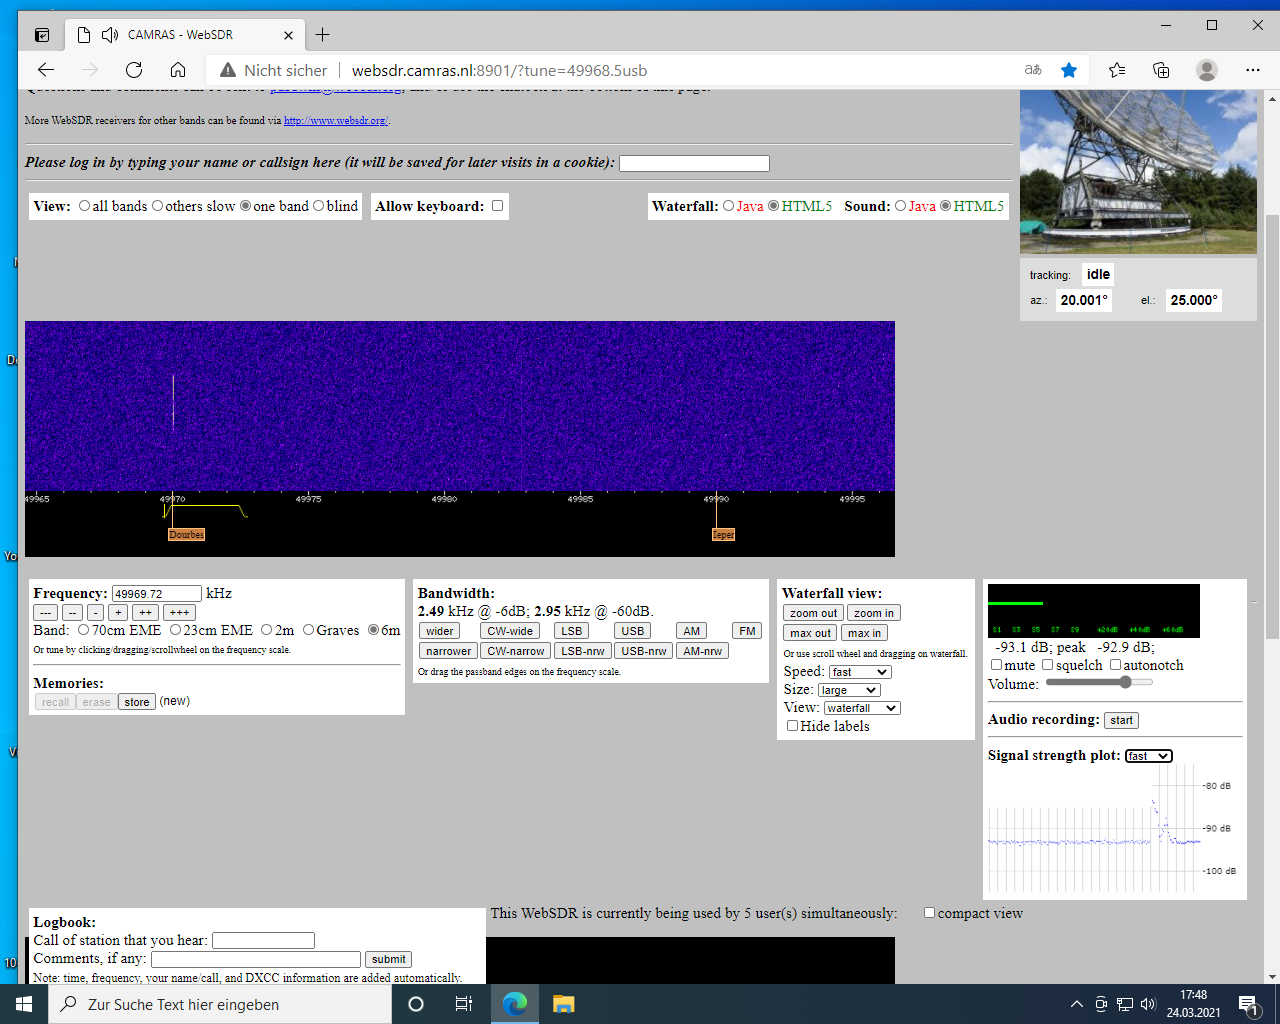
Task: Open the www.websdr.org link
Action: [x=335, y=120]
